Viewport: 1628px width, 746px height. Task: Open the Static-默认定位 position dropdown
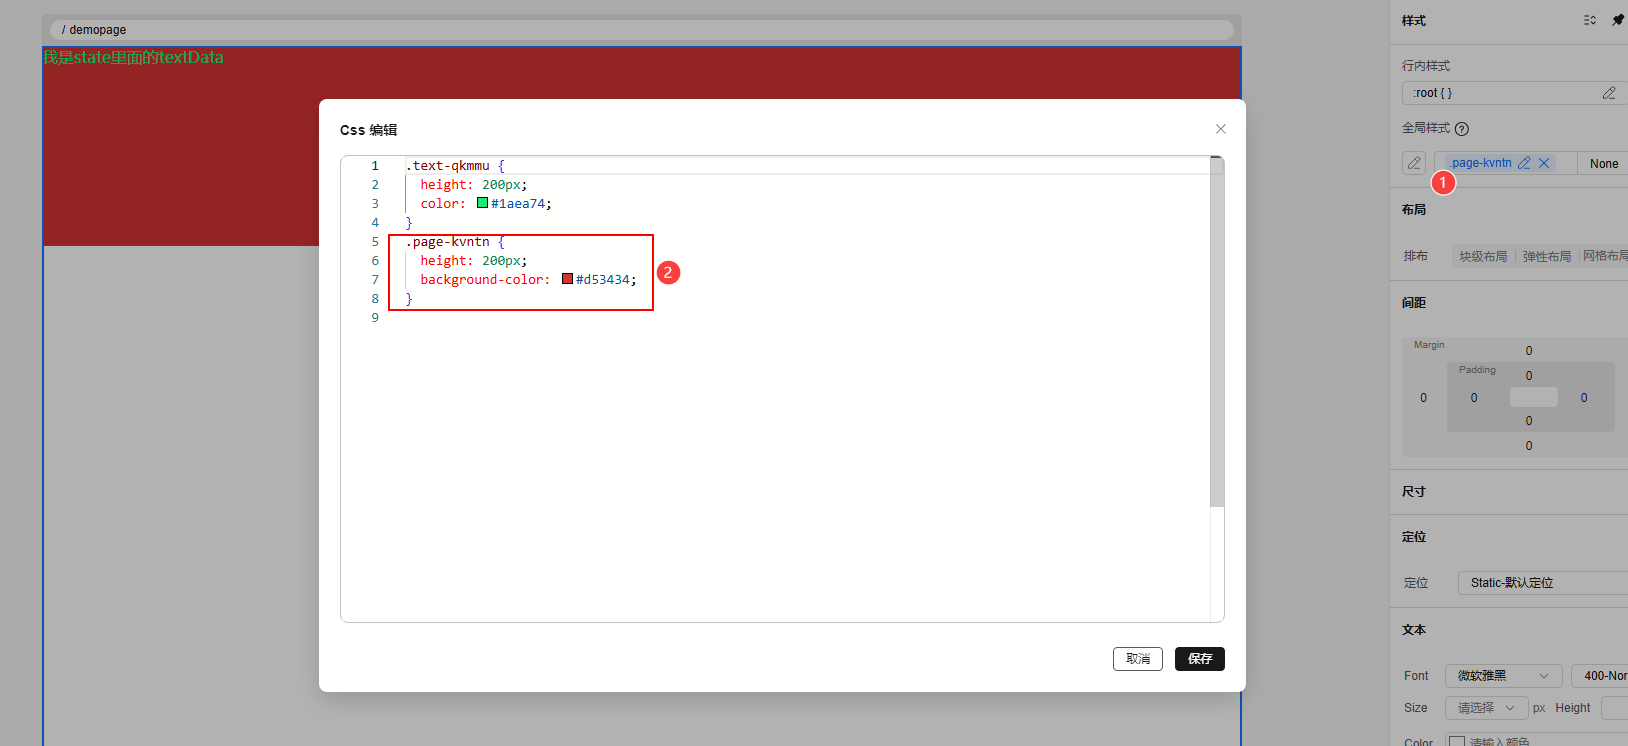pos(1540,583)
